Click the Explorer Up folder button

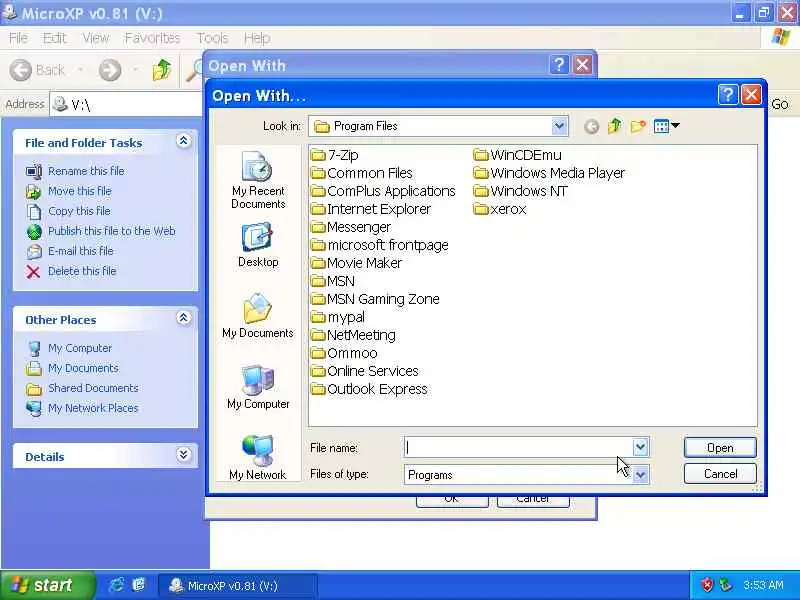[162, 70]
